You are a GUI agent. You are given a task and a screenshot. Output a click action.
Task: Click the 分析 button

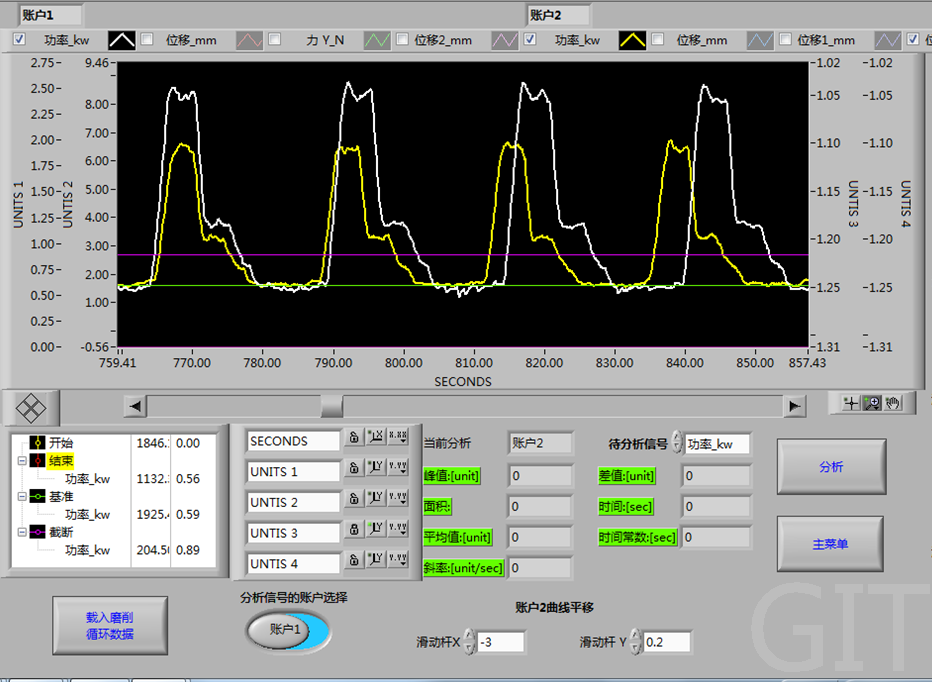830,467
